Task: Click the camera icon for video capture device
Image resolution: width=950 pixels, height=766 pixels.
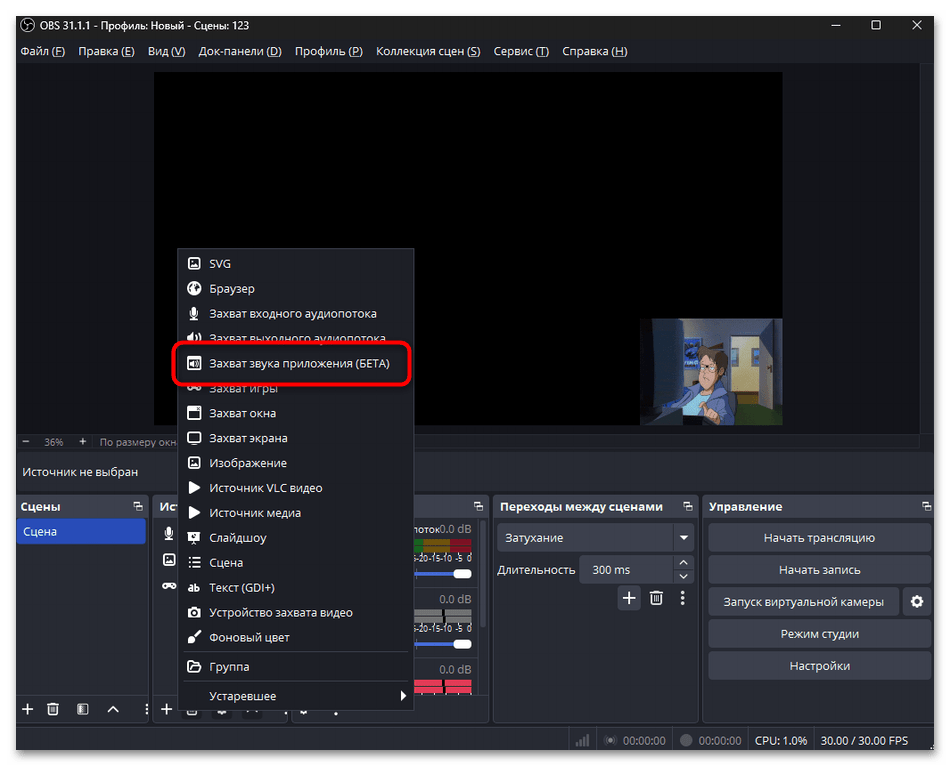Action: pos(194,613)
